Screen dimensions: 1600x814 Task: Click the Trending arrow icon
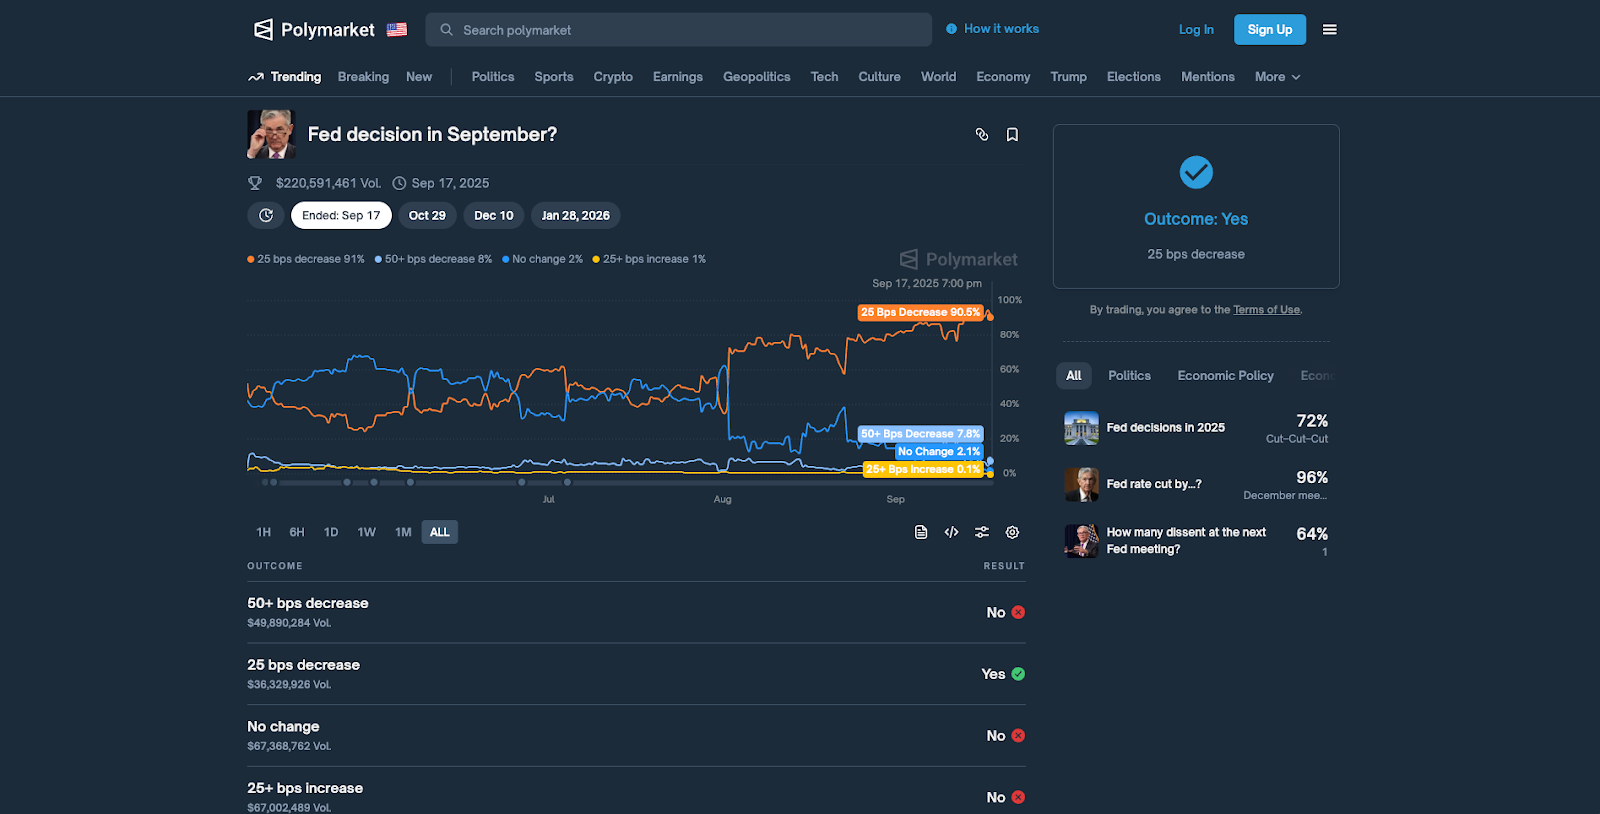pos(256,77)
